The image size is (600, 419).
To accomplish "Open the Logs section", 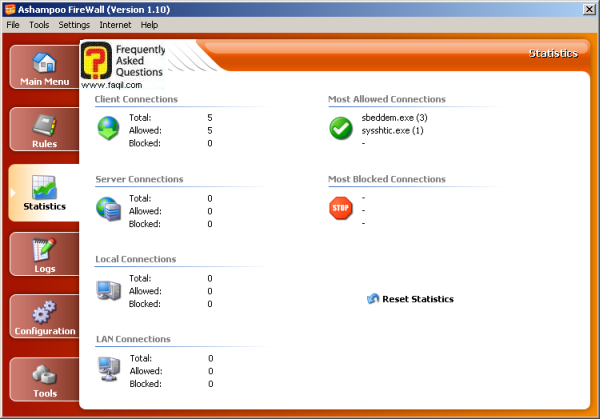I will tap(43, 256).
